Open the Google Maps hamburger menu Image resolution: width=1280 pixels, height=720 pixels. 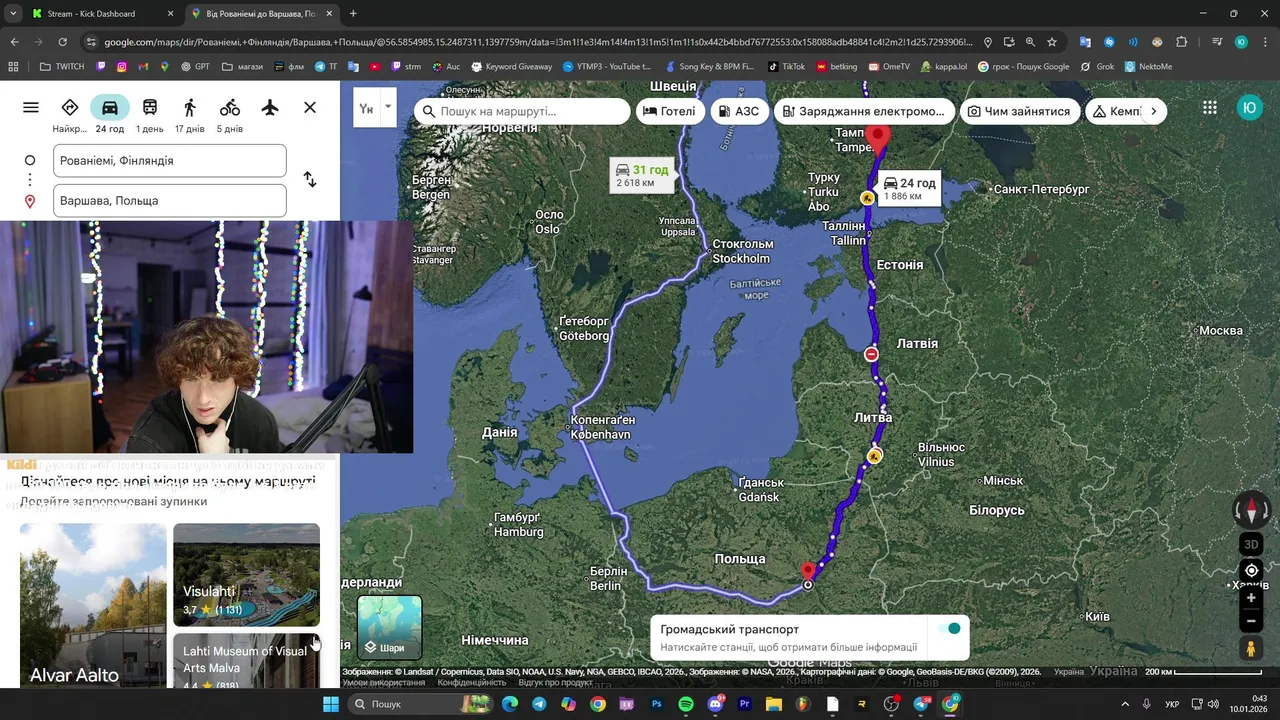tap(31, 108)
